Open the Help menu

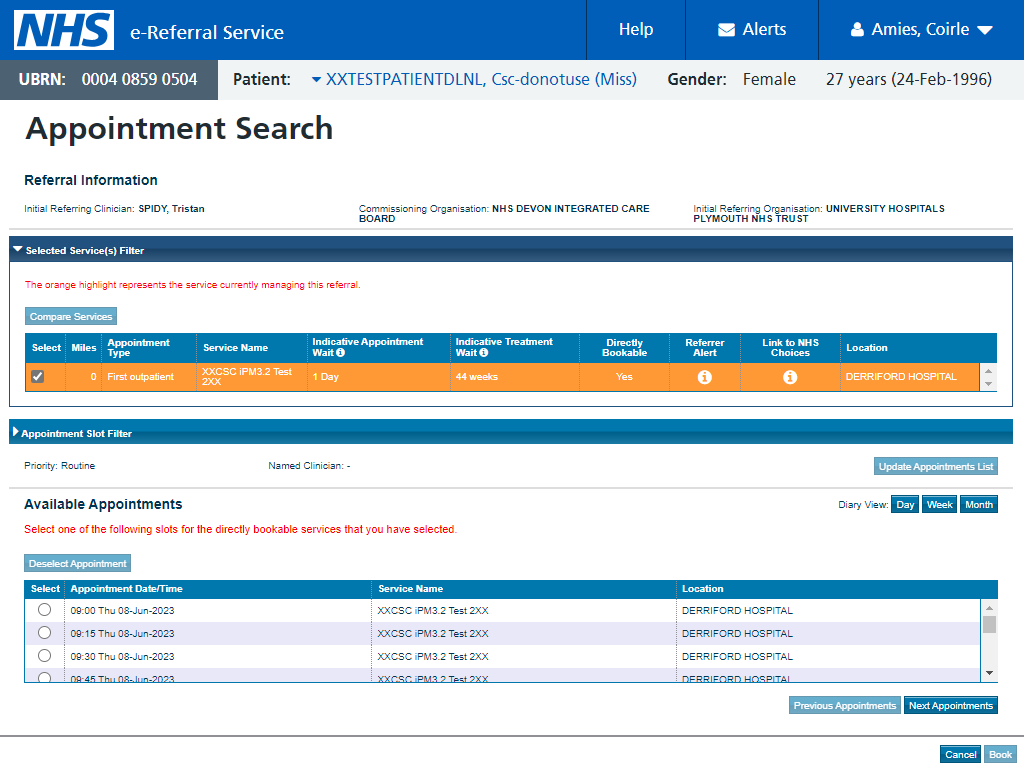click(x=635, y=29)
